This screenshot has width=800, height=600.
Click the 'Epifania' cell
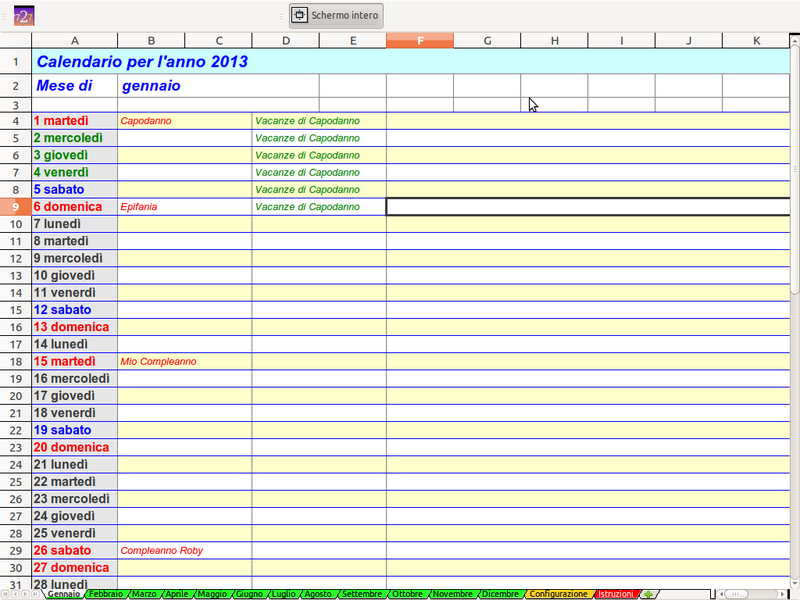pyautogui.click(x=185, y=207)
